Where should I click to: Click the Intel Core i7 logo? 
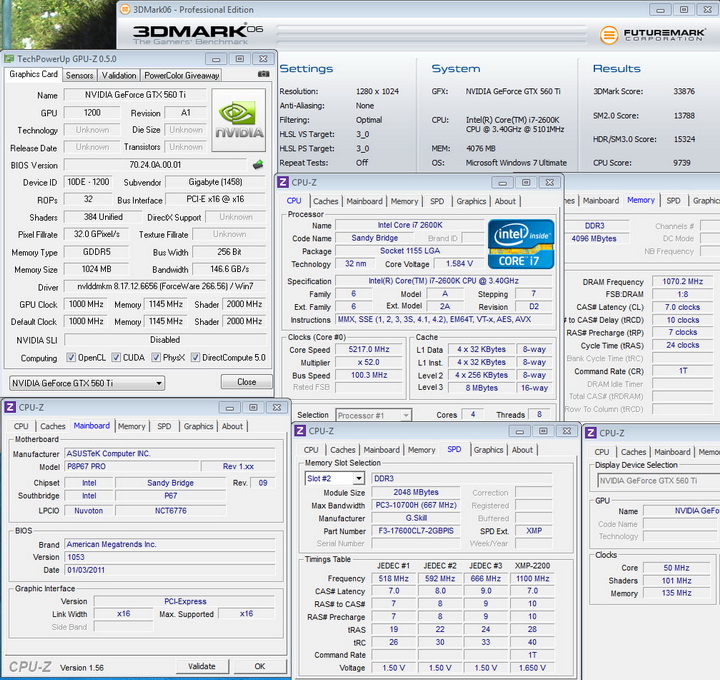519,243
